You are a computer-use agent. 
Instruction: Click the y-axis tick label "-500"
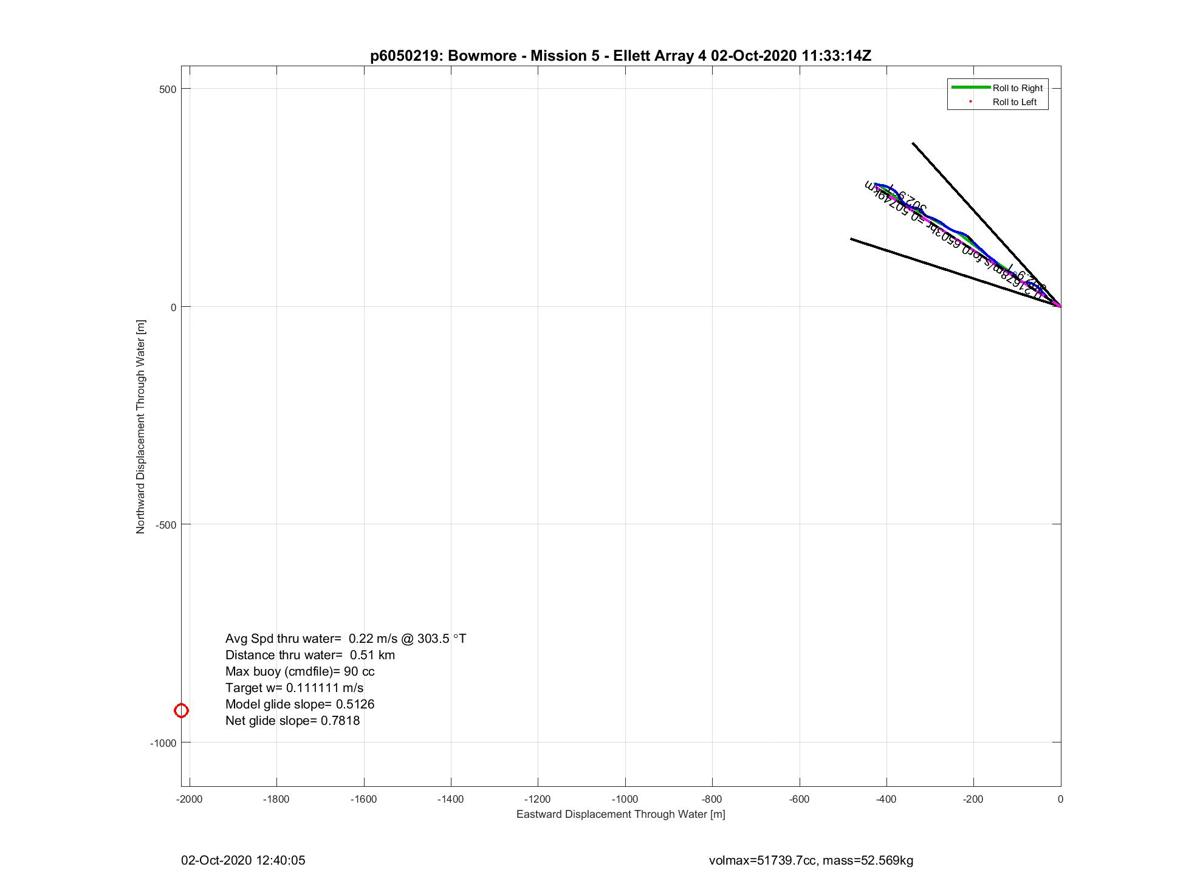pyautogui.click(x=164, y=525)
